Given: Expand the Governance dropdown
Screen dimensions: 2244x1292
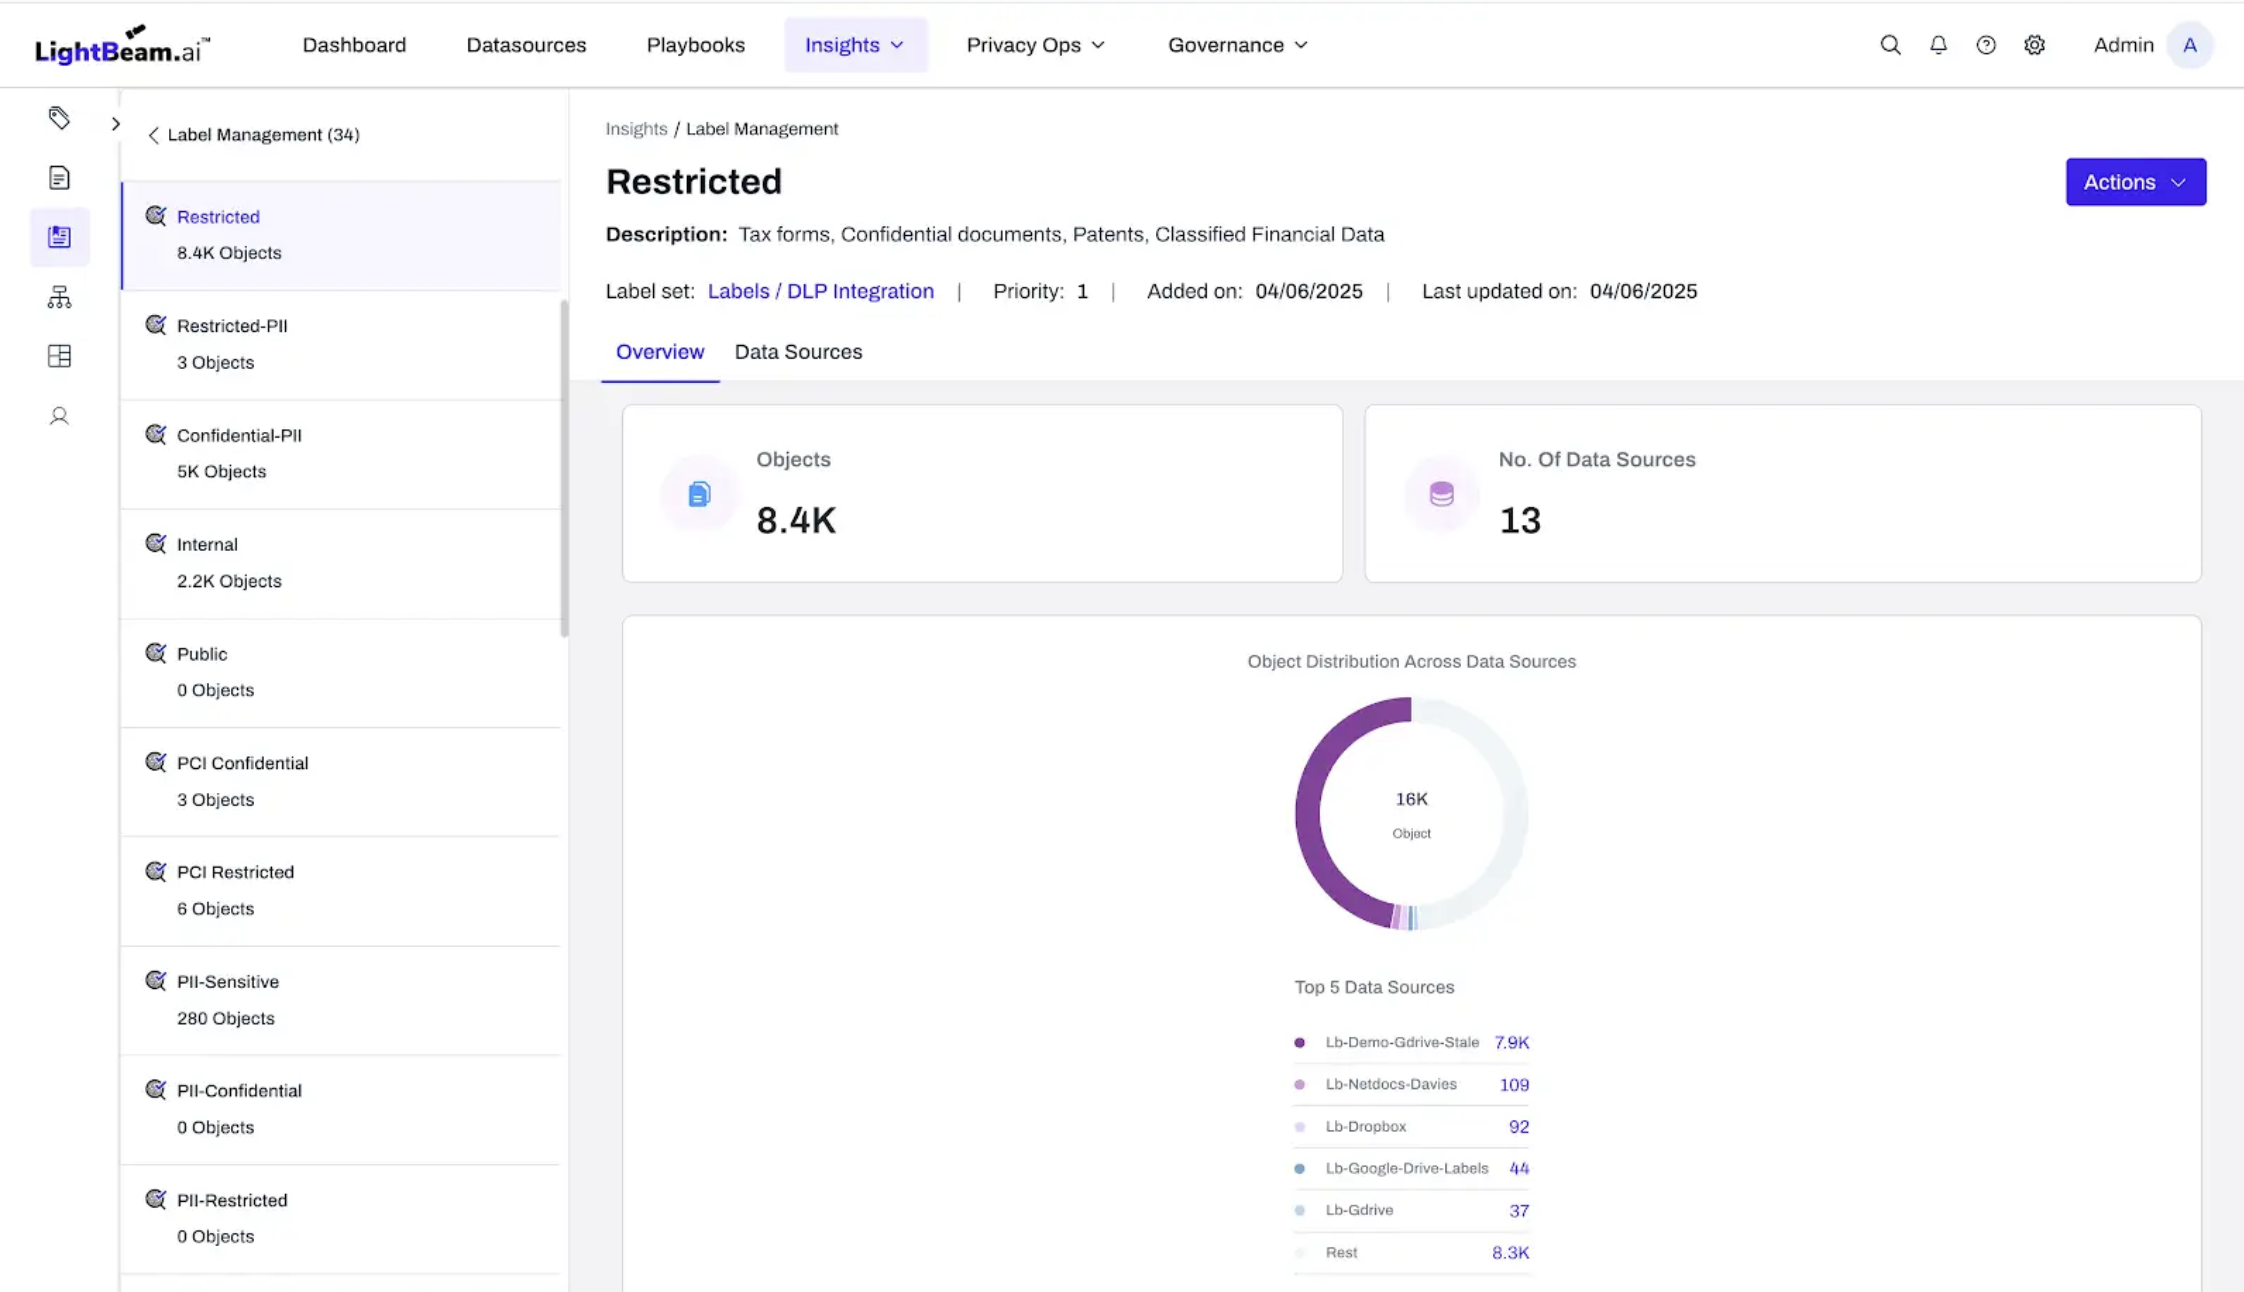Looking at the screenshot, I should (1237, 45).
